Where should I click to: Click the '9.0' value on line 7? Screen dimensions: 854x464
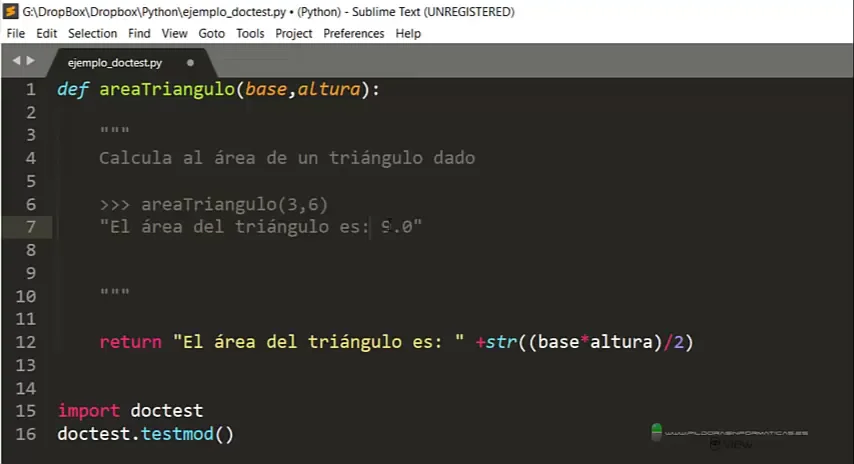pos(396,227)
